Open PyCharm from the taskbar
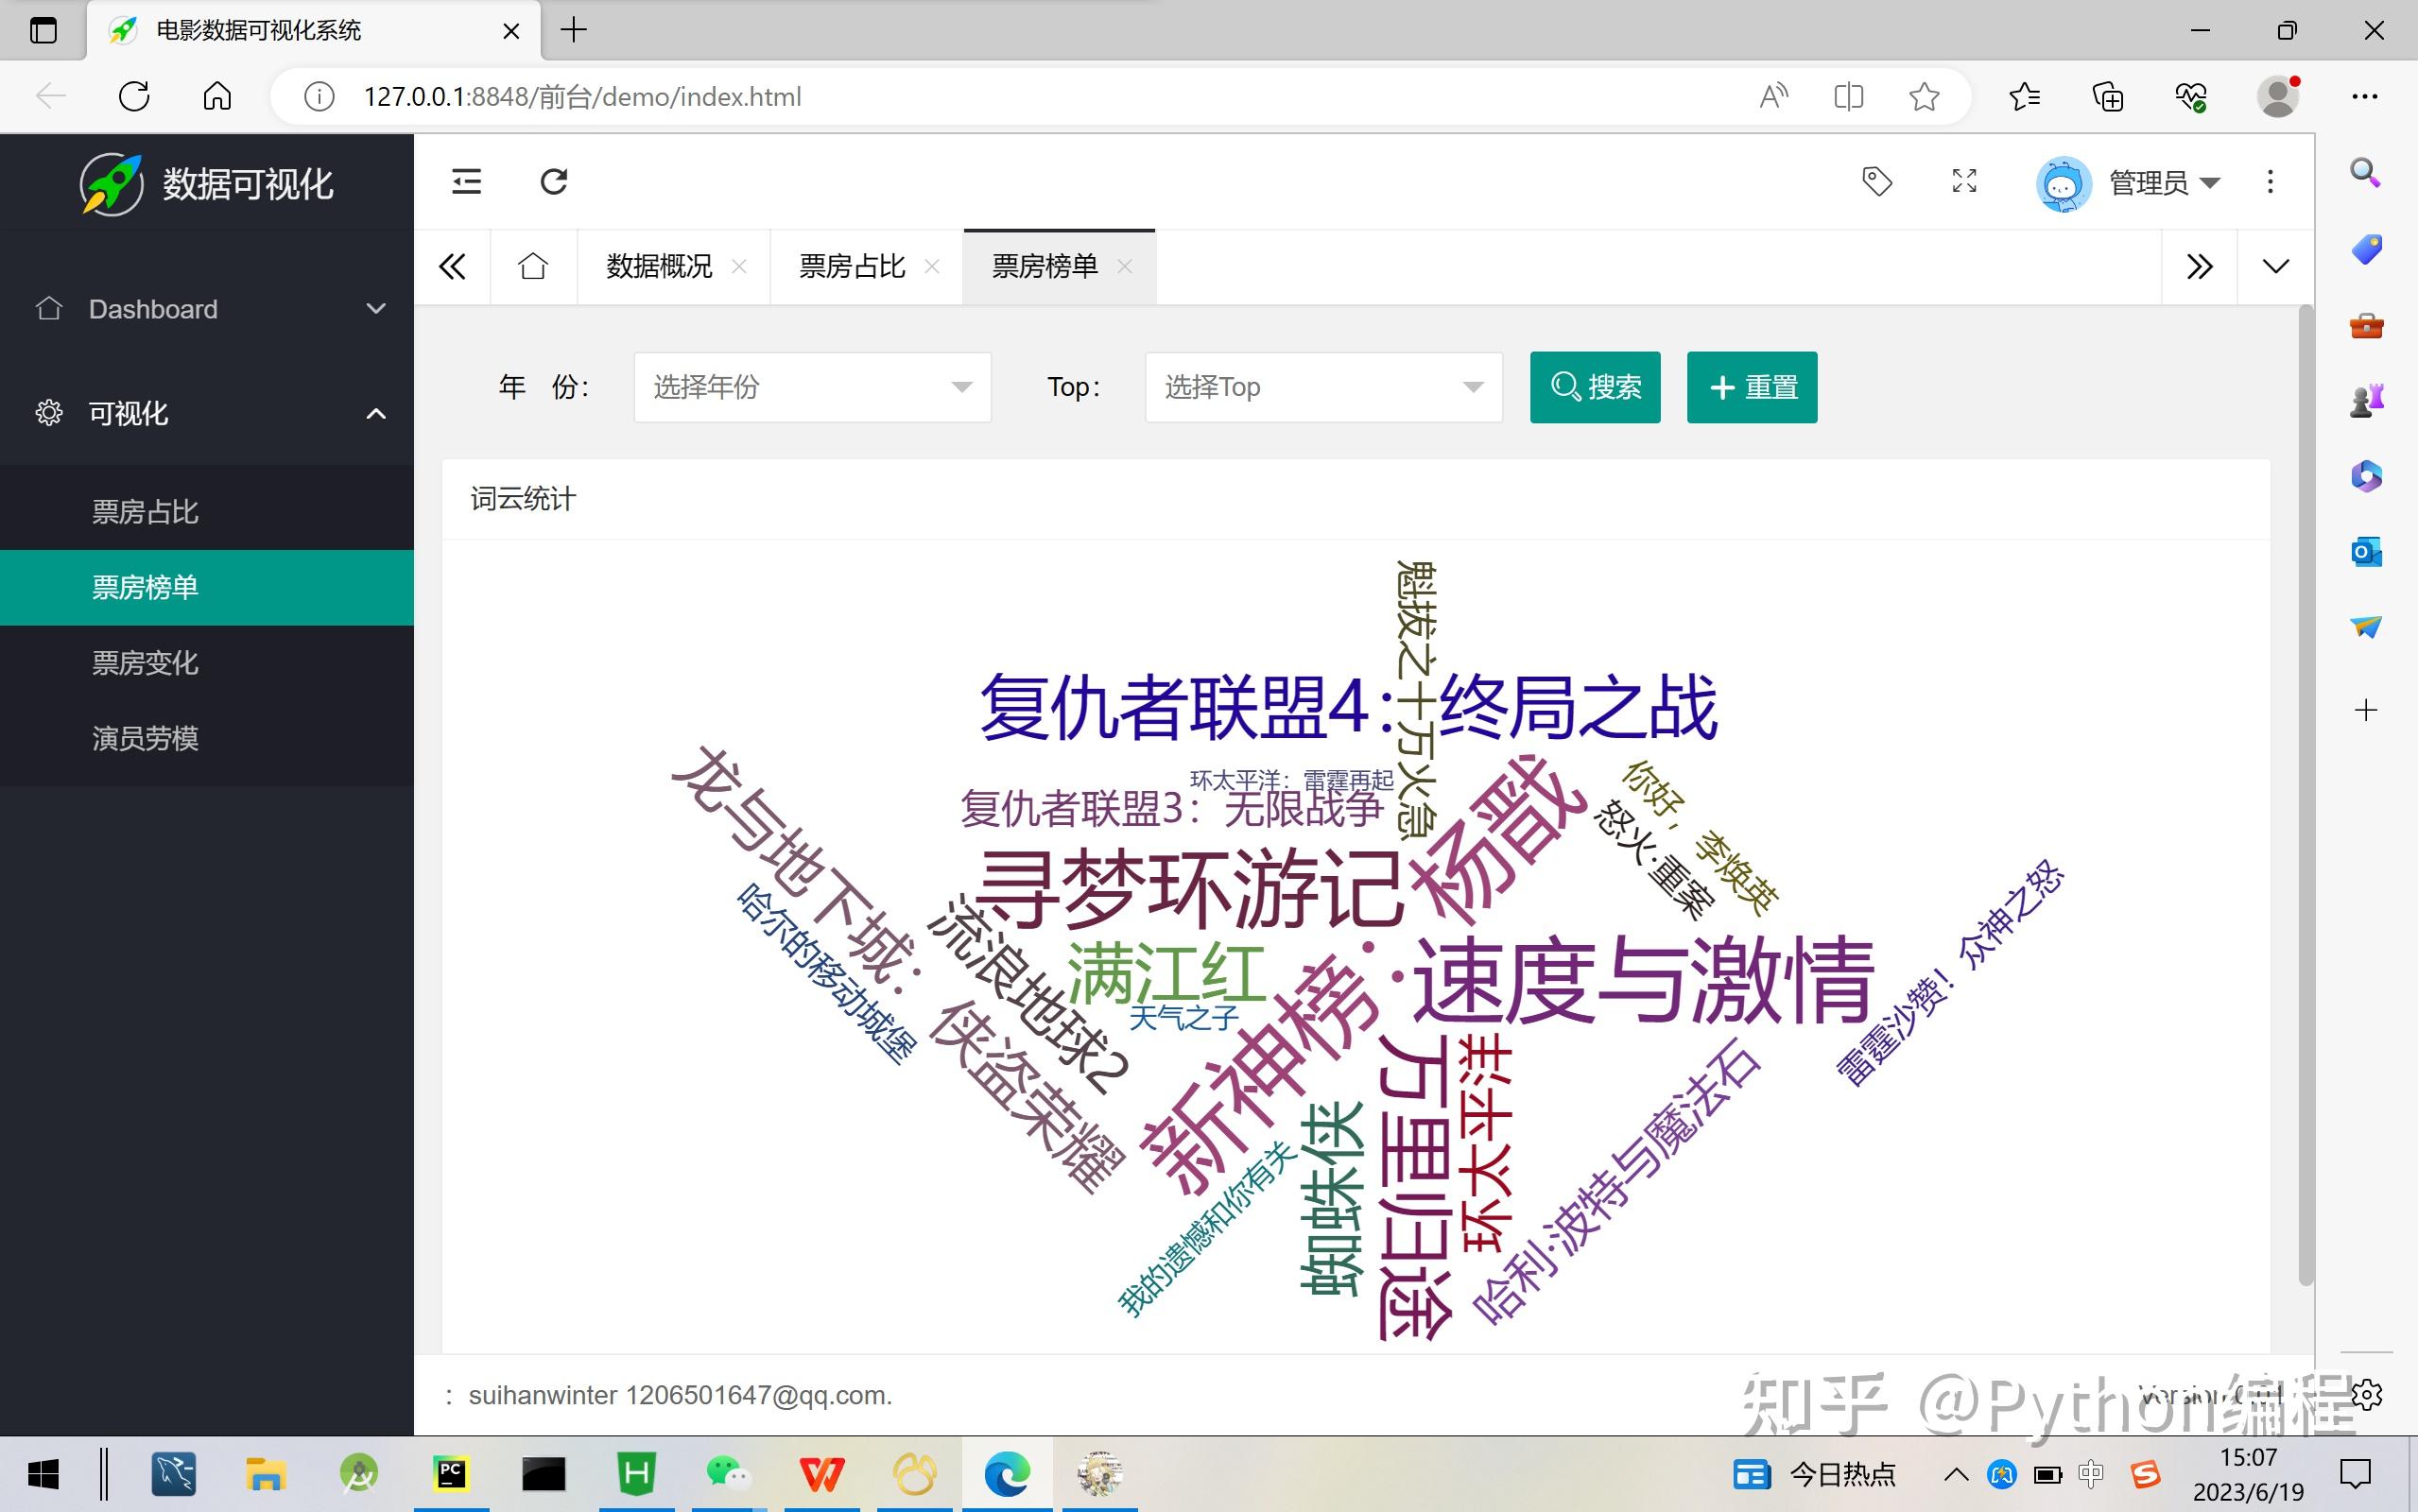 (451, 1474)
